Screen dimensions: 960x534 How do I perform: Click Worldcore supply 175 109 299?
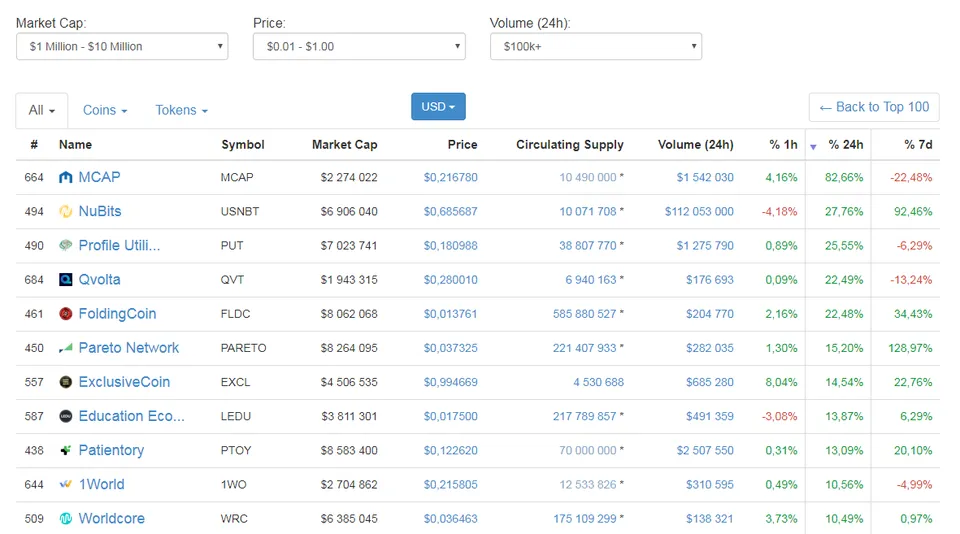(585, 519)
